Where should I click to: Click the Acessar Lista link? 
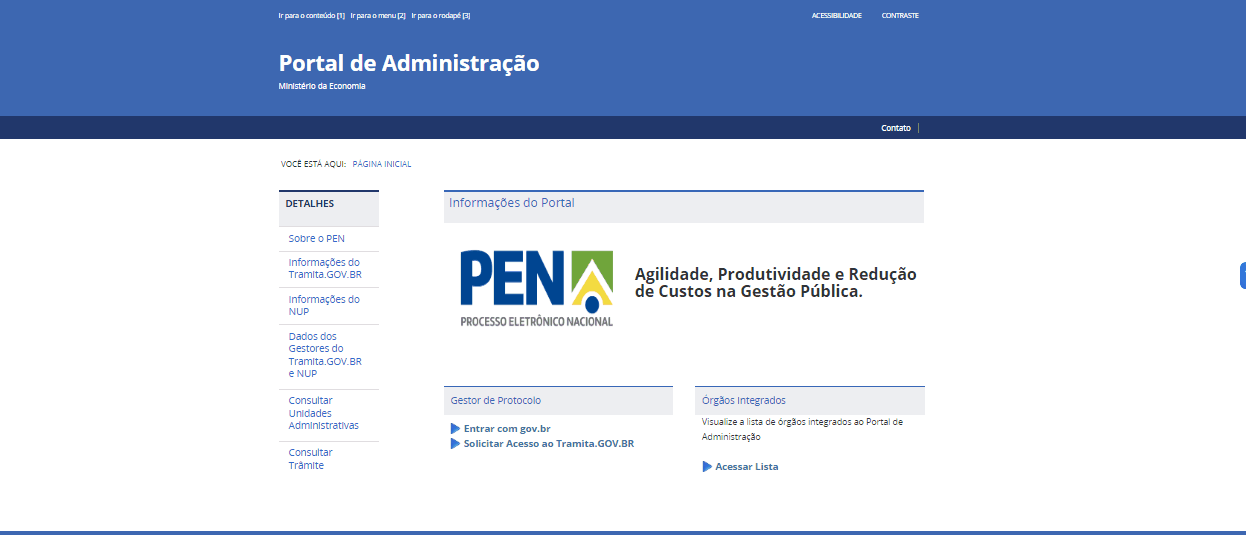(746, 467)
